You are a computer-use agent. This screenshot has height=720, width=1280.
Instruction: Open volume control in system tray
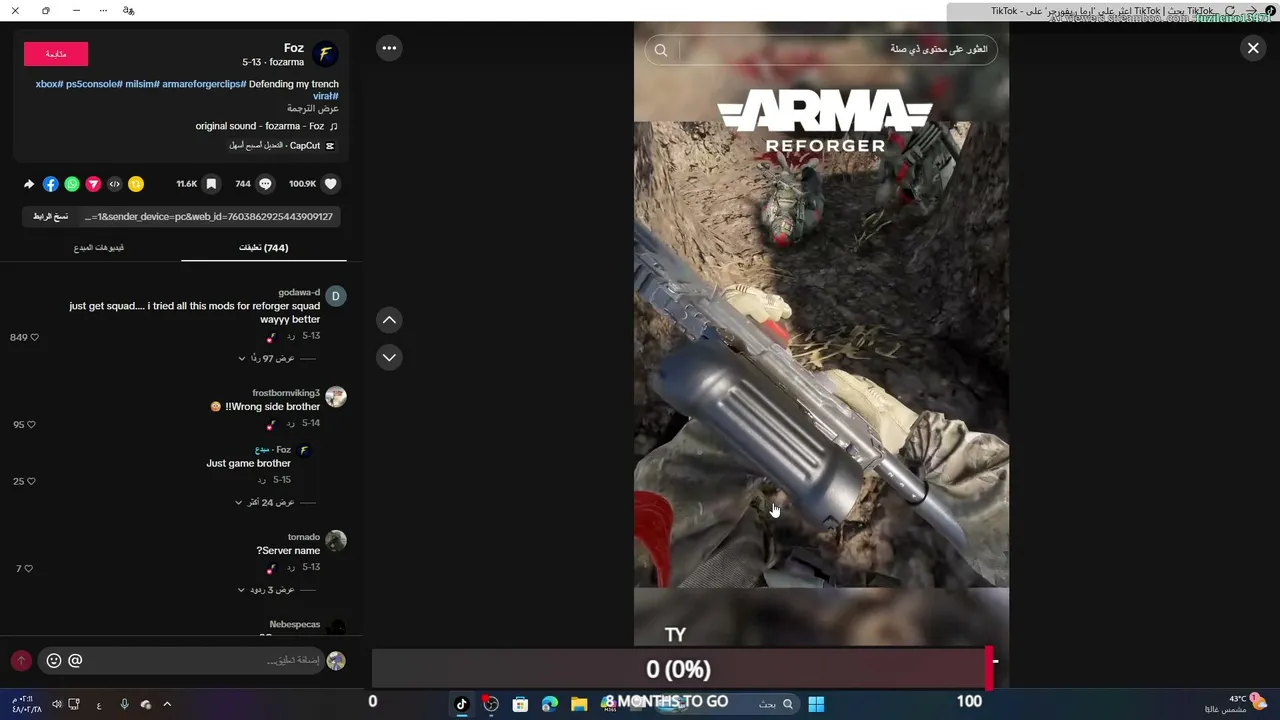[57, 704]
